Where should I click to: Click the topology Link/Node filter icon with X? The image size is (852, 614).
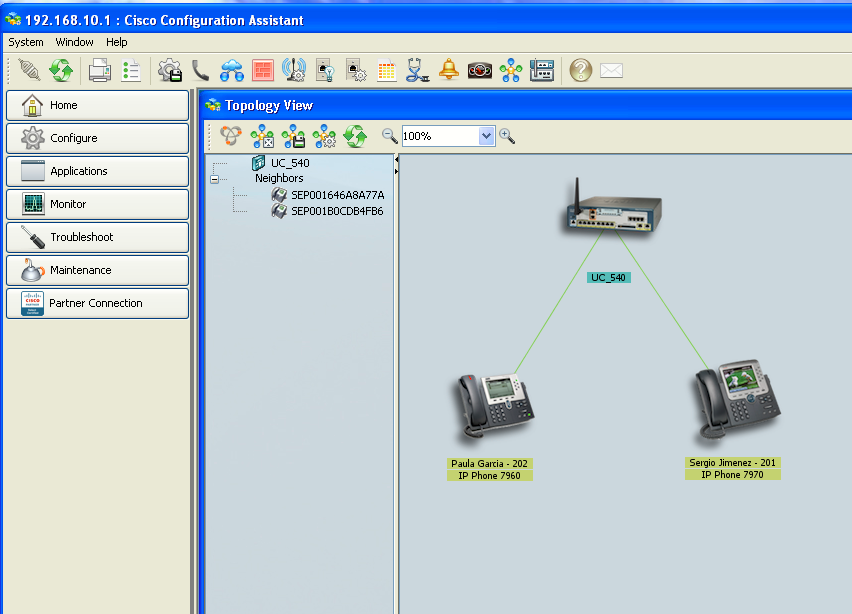[x=262, y=136]
